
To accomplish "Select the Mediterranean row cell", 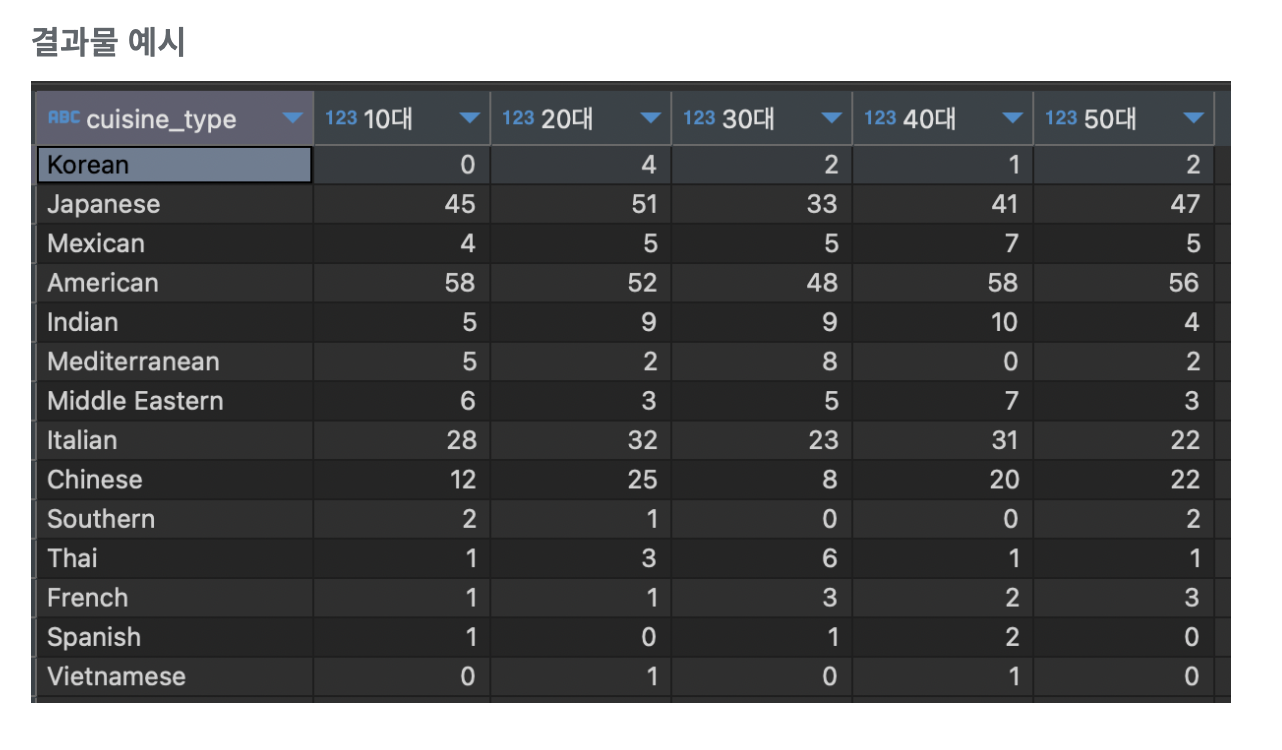I will 174,361.
